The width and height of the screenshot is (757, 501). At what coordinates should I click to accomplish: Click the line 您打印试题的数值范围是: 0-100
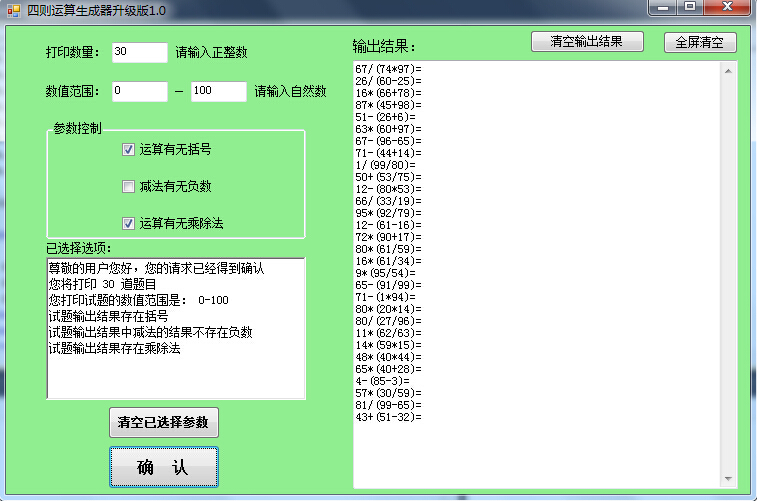tap(139, 300)
